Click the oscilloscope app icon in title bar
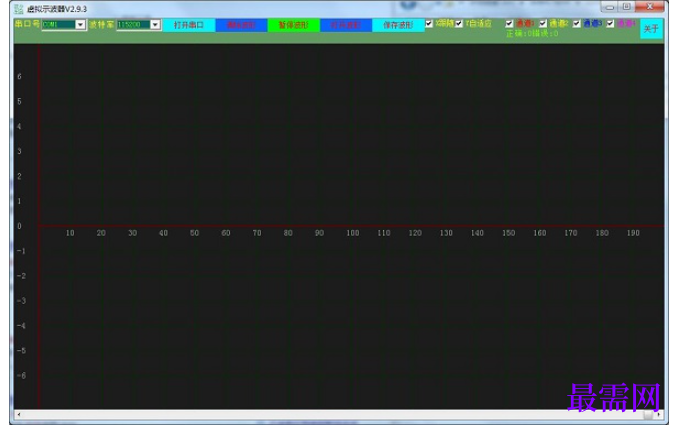 19,9
